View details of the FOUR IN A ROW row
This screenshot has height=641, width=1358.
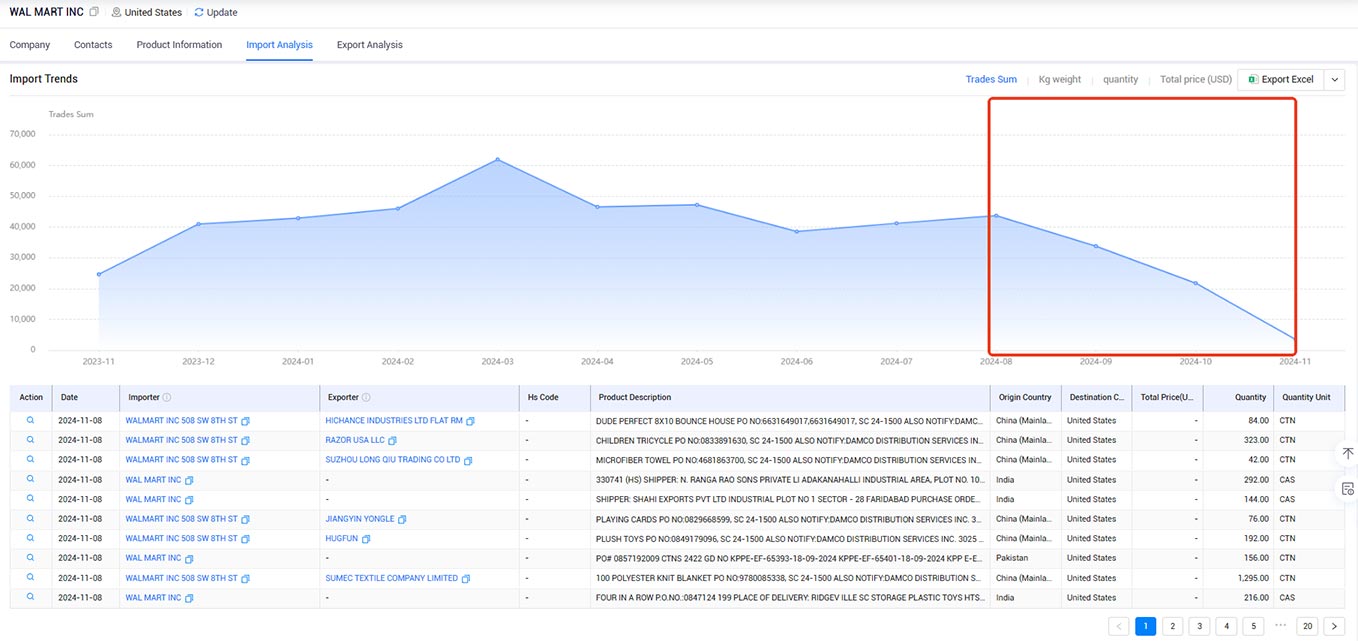pos(31,597)
